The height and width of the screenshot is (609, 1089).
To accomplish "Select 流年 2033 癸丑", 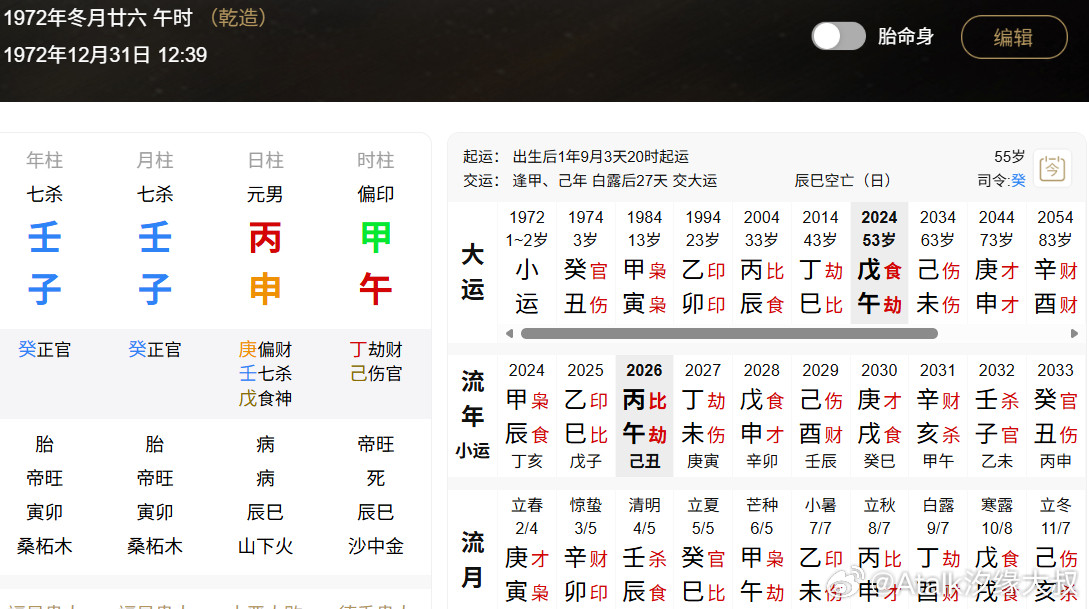I will [1056, 415].
